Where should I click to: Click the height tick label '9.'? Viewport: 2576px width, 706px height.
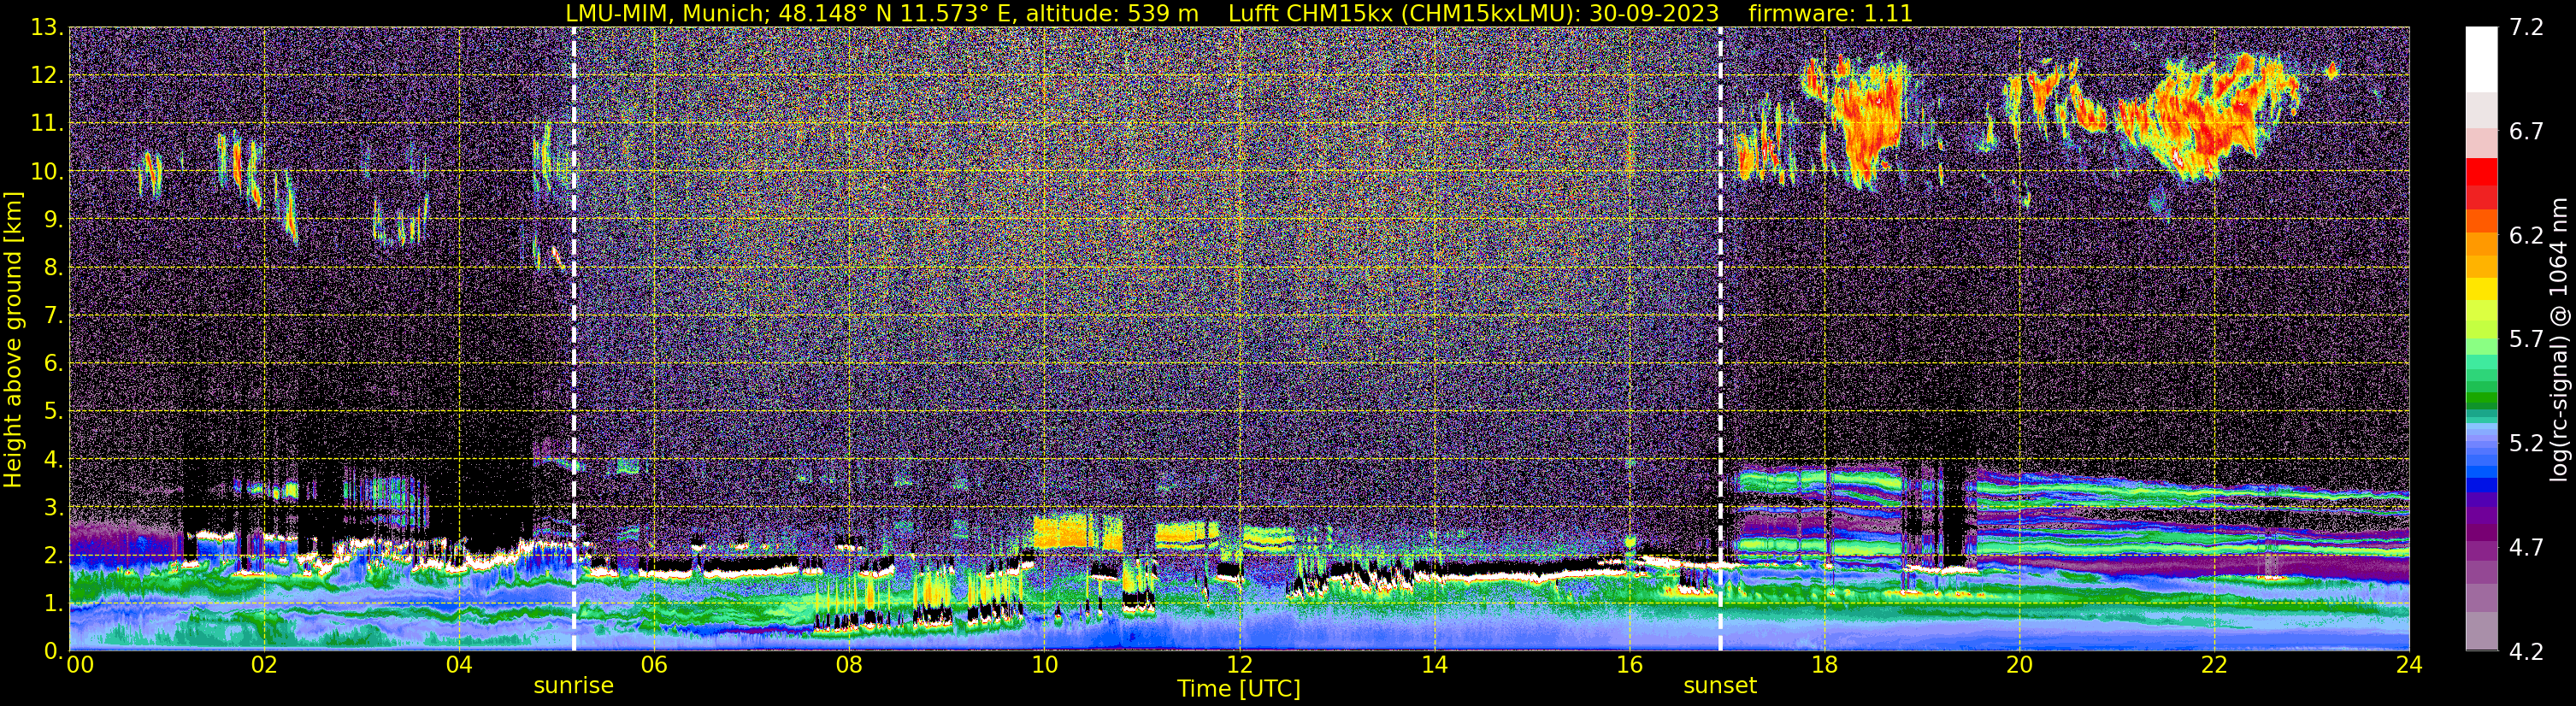coord(52,220)
